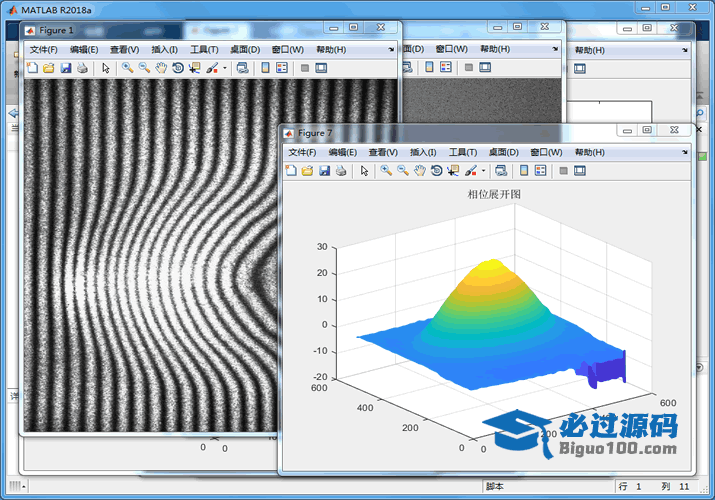Open 工具(T) menu in Figure 1
This screenshot has height=500, width=715.
(204, 50)
